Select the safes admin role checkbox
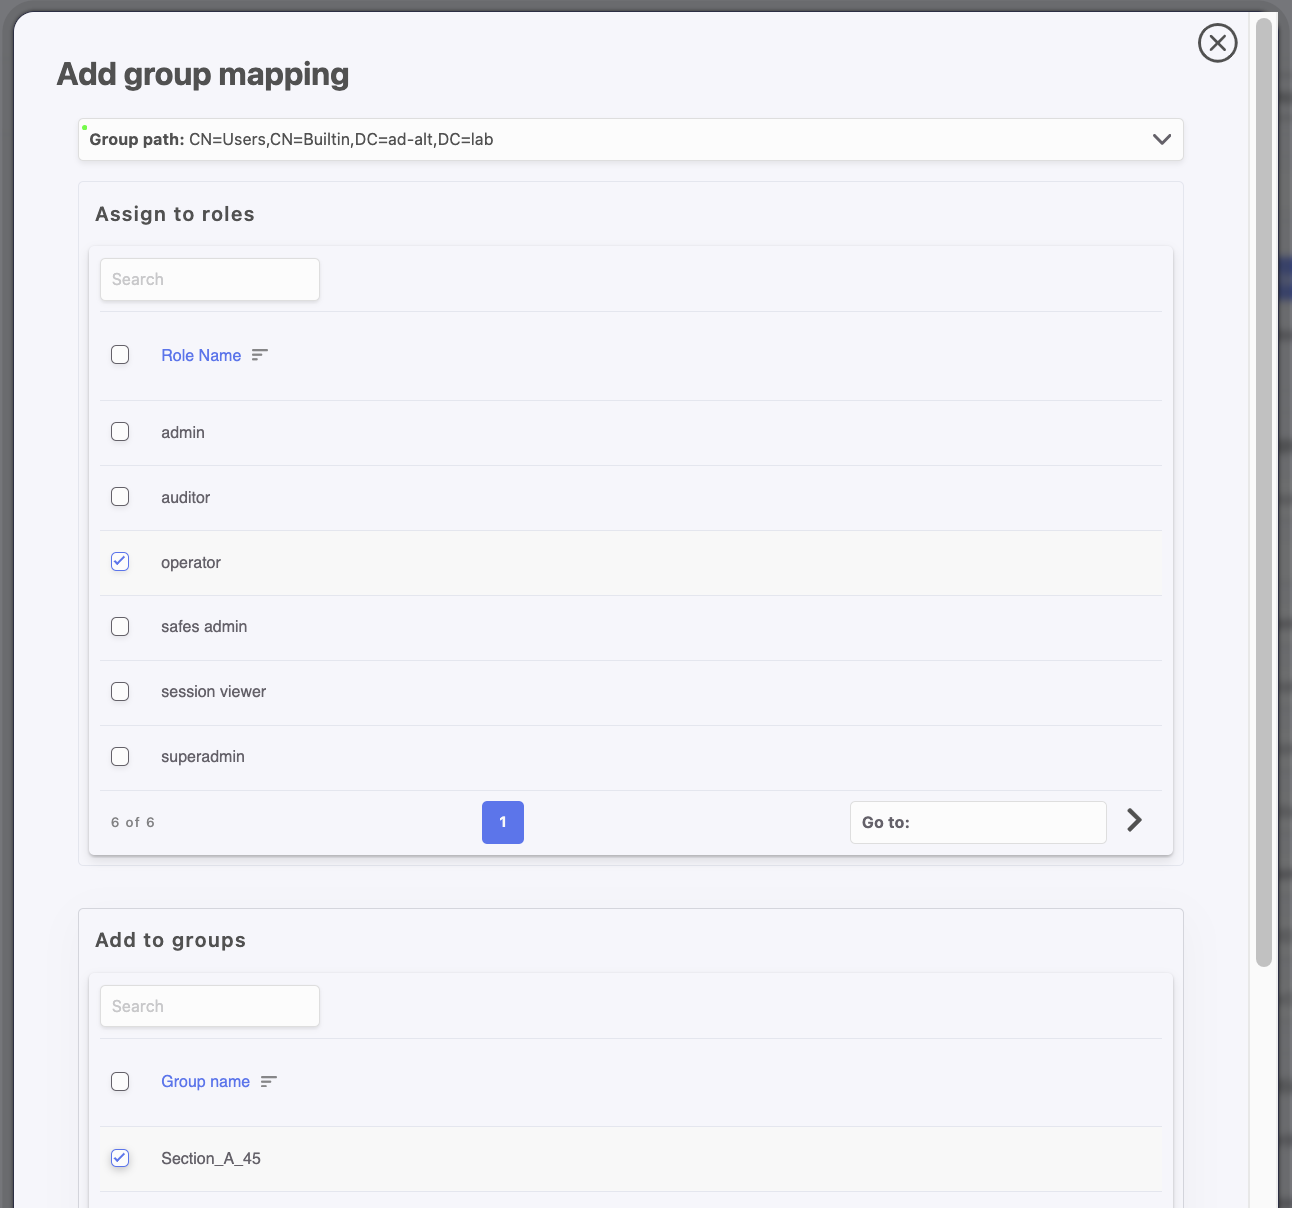Screen dimensions: 1292x1208 click(x=120, y=627)
